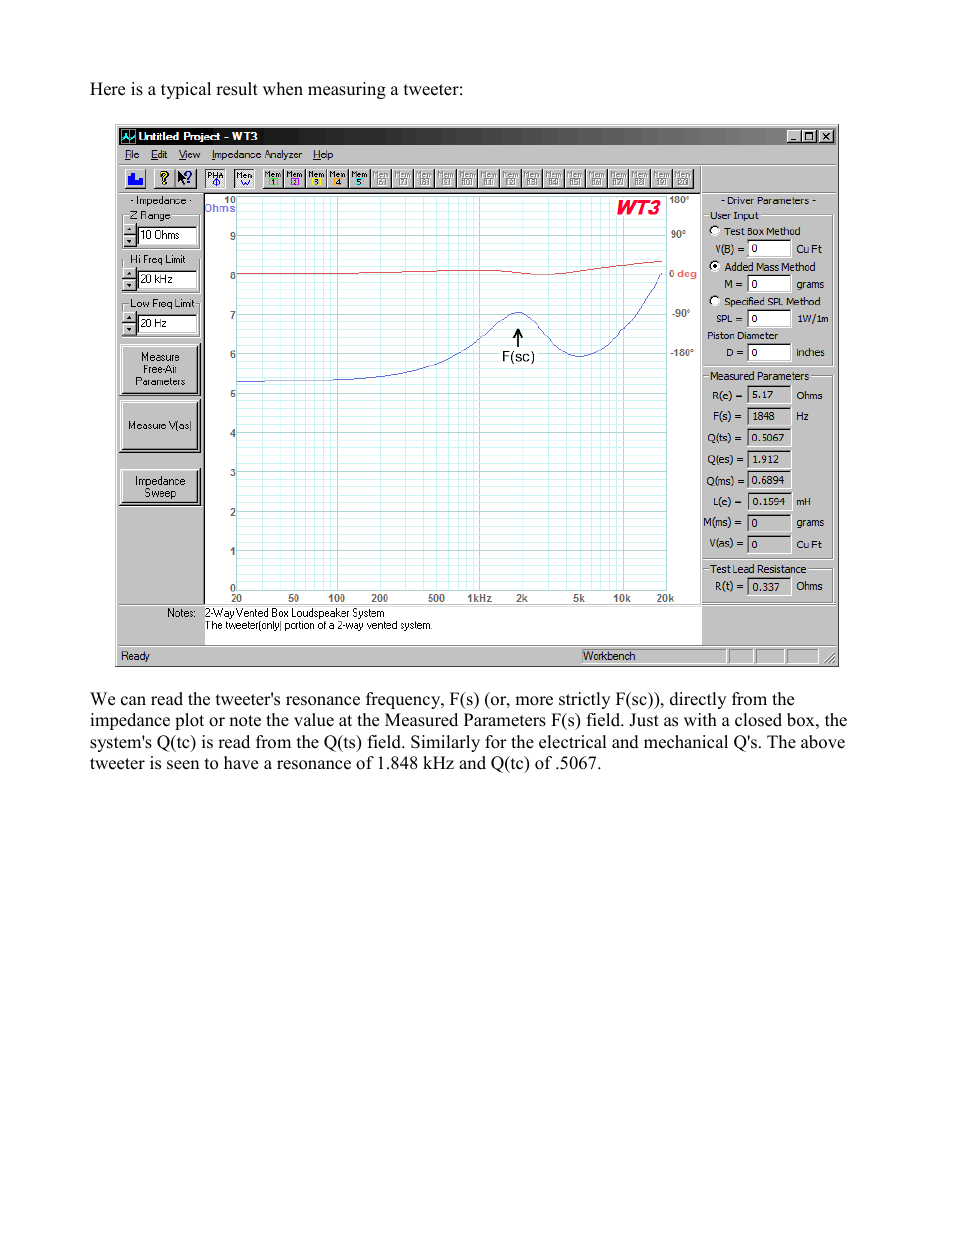Lower Hi Freq Limit with down arrow
The height and width of the screenshot is (1235, 954).
click(x=129, y=285)
